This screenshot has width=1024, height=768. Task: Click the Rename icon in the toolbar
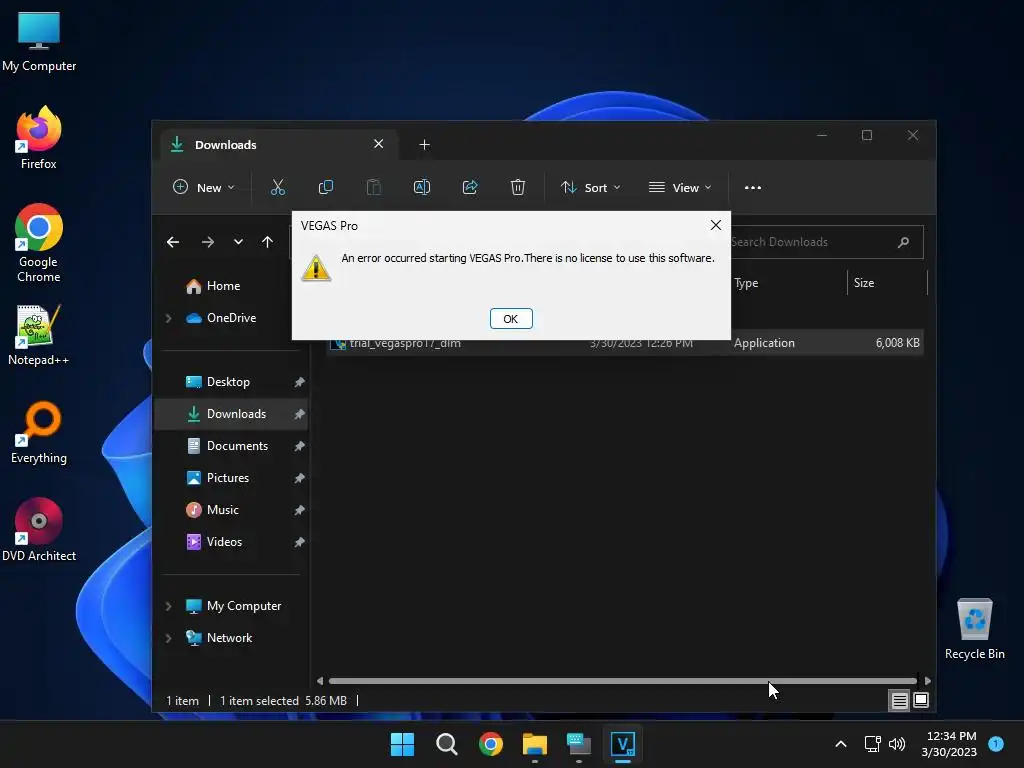422,187
